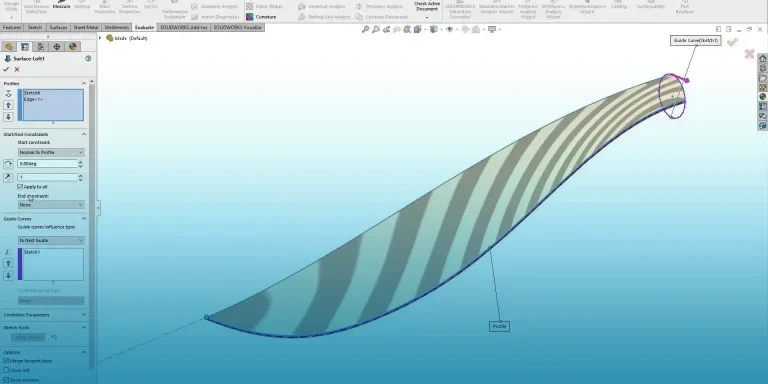
Task: Move guide curve Sketch1 up
Action: coord(8,264)
